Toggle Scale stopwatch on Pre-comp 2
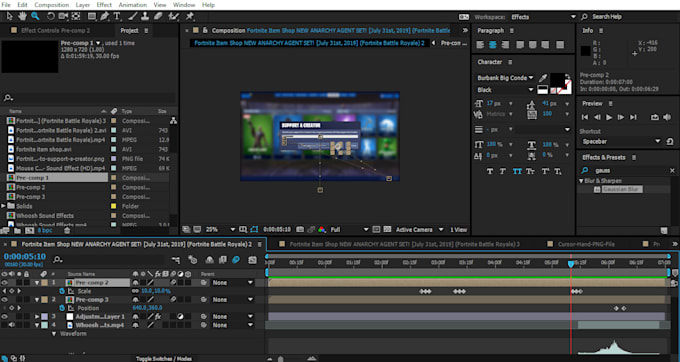This screenshot has height=362, width=680. (62, 291)
